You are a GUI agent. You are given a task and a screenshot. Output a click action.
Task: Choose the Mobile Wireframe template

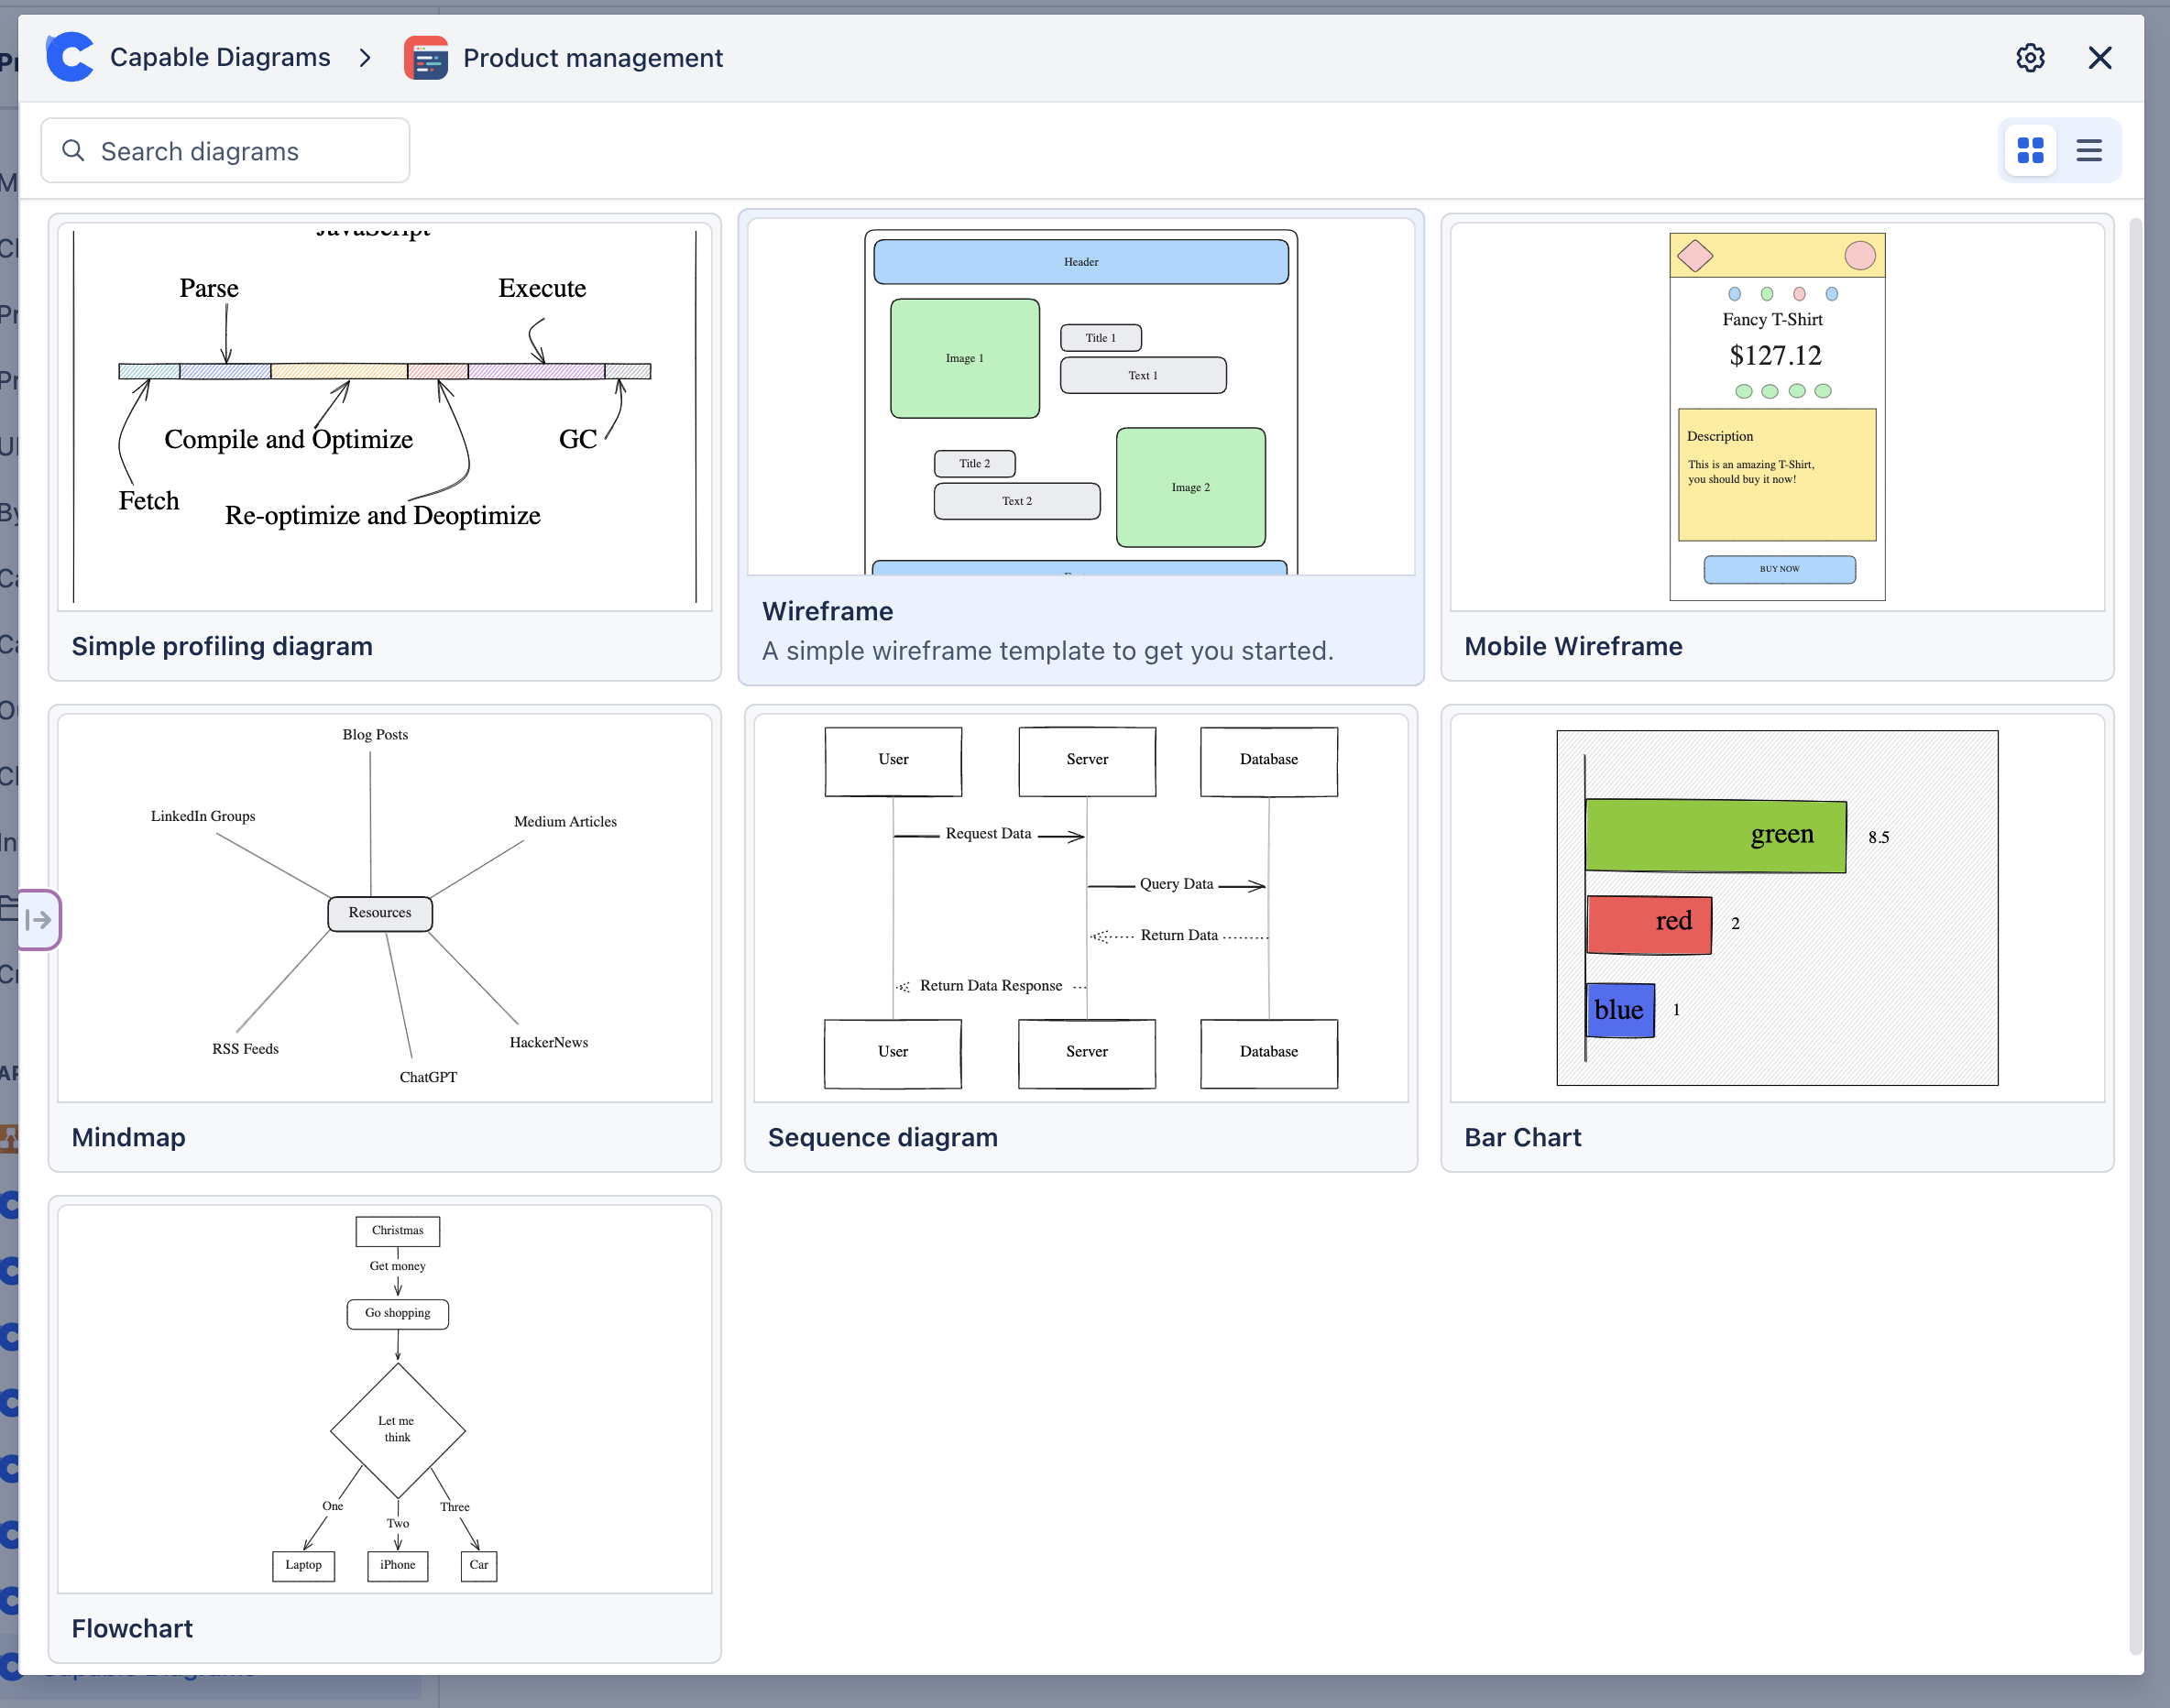1776,447
